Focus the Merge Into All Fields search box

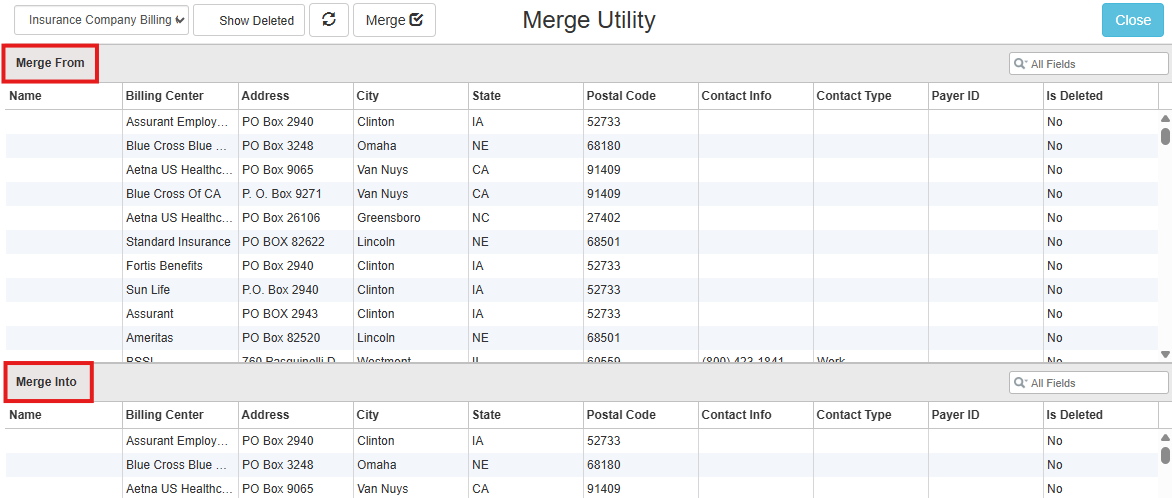point(1088,383)
